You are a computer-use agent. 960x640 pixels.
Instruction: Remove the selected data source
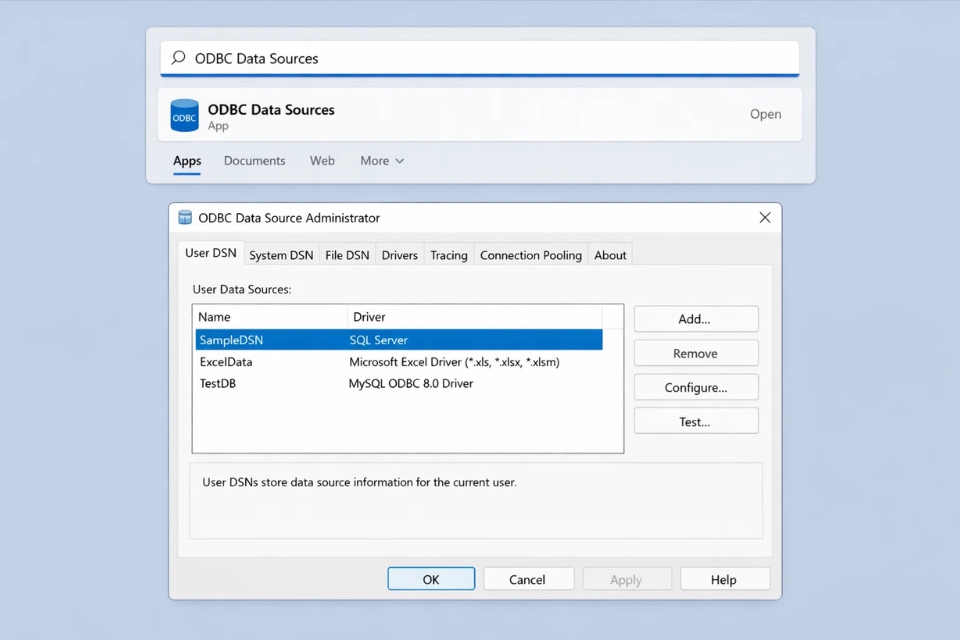pyautogui.click(x=695, y=353)
